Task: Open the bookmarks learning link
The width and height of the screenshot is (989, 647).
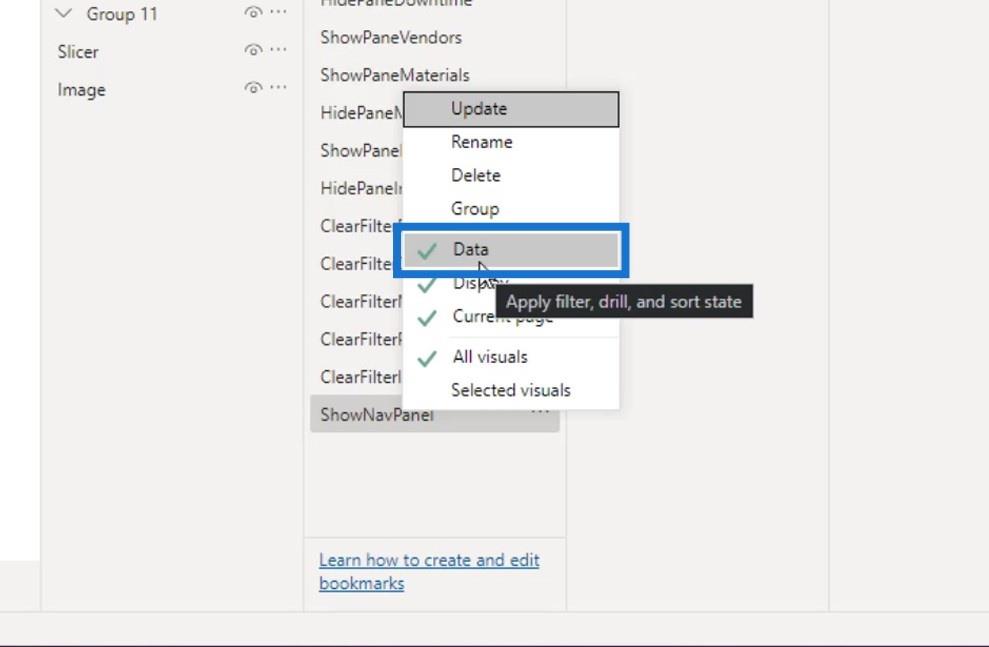Action: (x=429, y=571)
